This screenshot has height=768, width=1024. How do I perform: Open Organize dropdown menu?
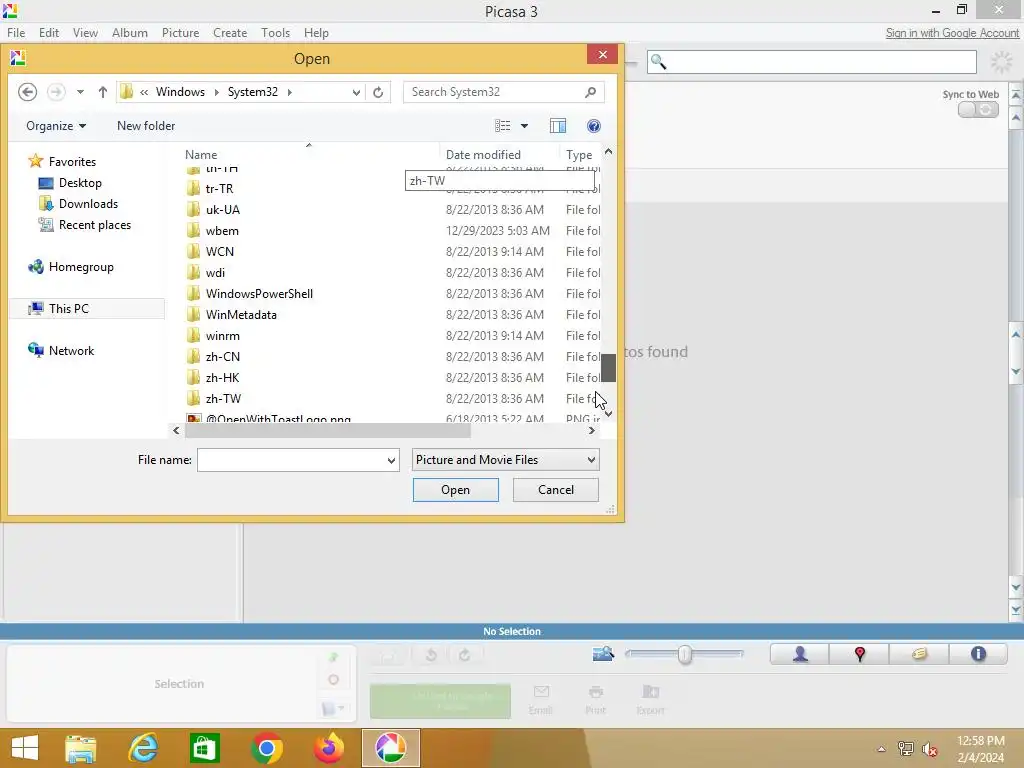tap(56, 125)
